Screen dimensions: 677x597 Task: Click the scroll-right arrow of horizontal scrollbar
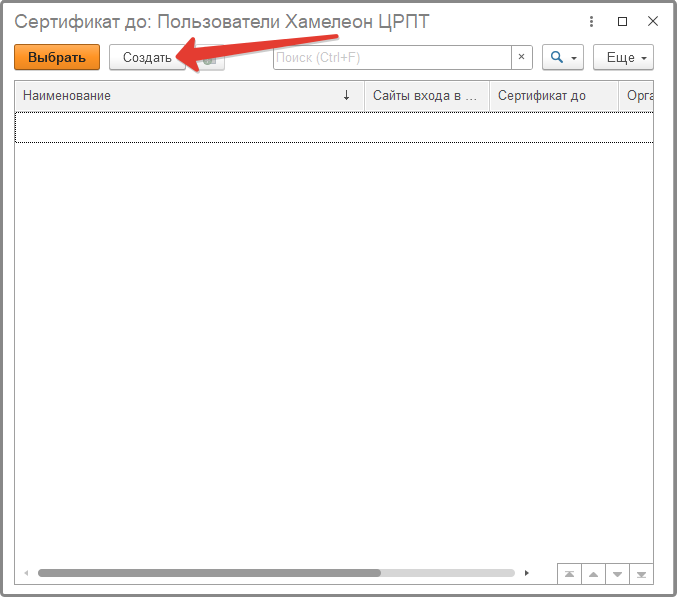tap(527, 573)
